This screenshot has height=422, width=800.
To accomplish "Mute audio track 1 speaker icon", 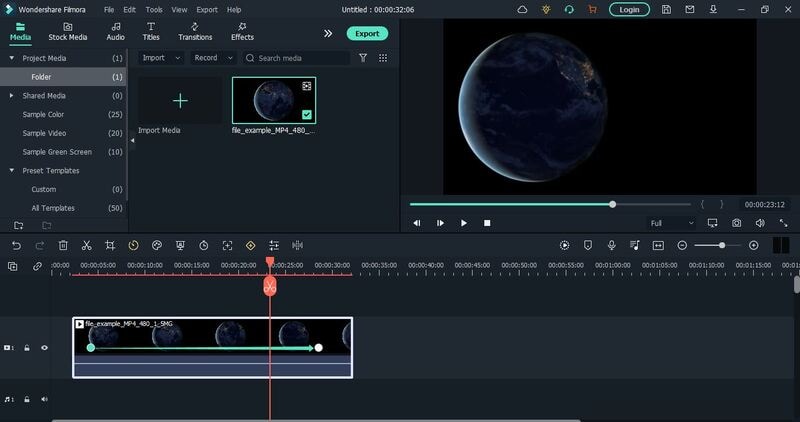I will (x=44, y=400).
